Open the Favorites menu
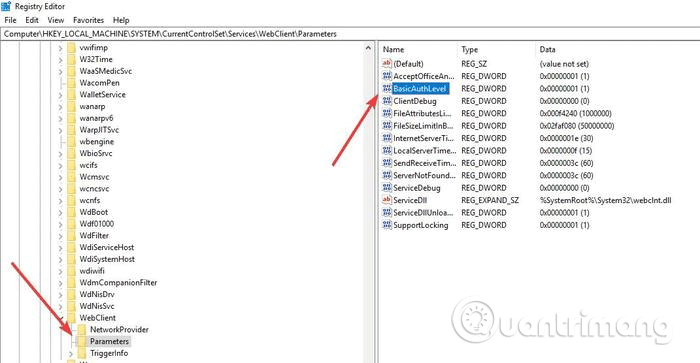 [88, 20]
